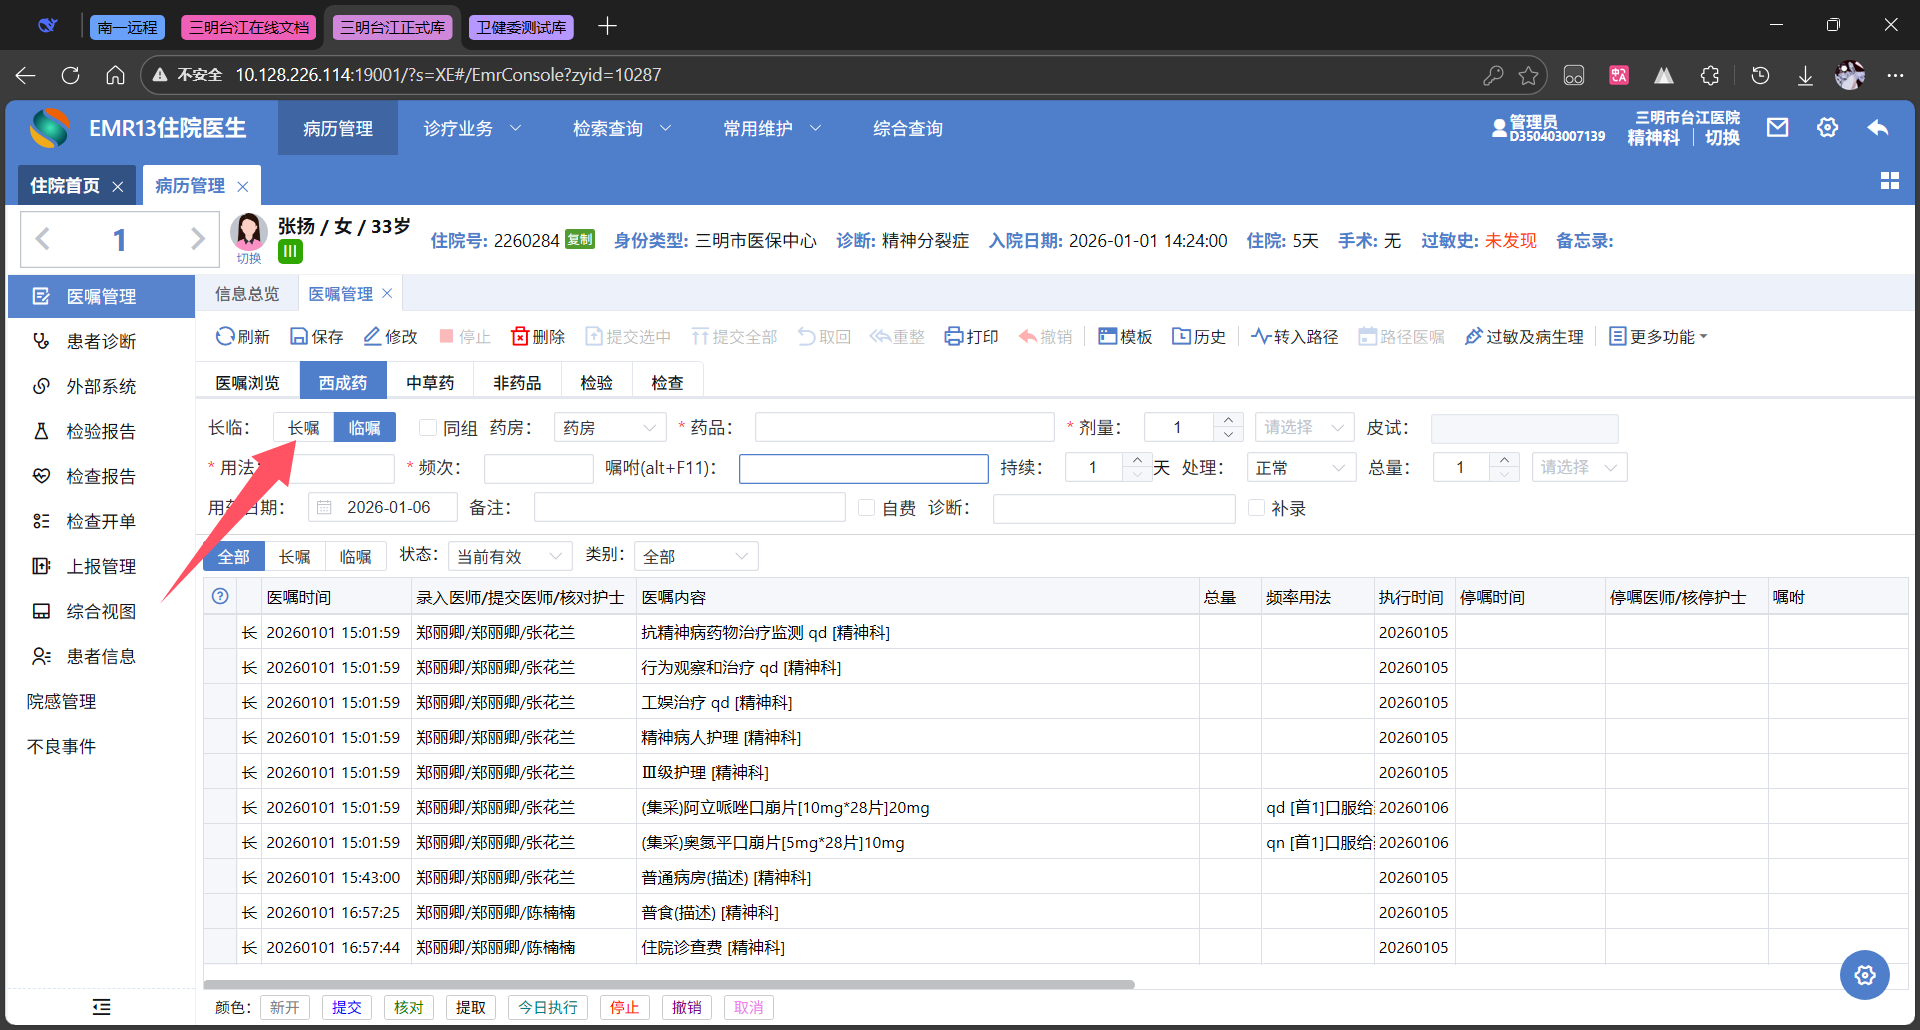Open the 历史 history tool
This screenshot has width=1920, height=1030.
(x=1182, y=337)
